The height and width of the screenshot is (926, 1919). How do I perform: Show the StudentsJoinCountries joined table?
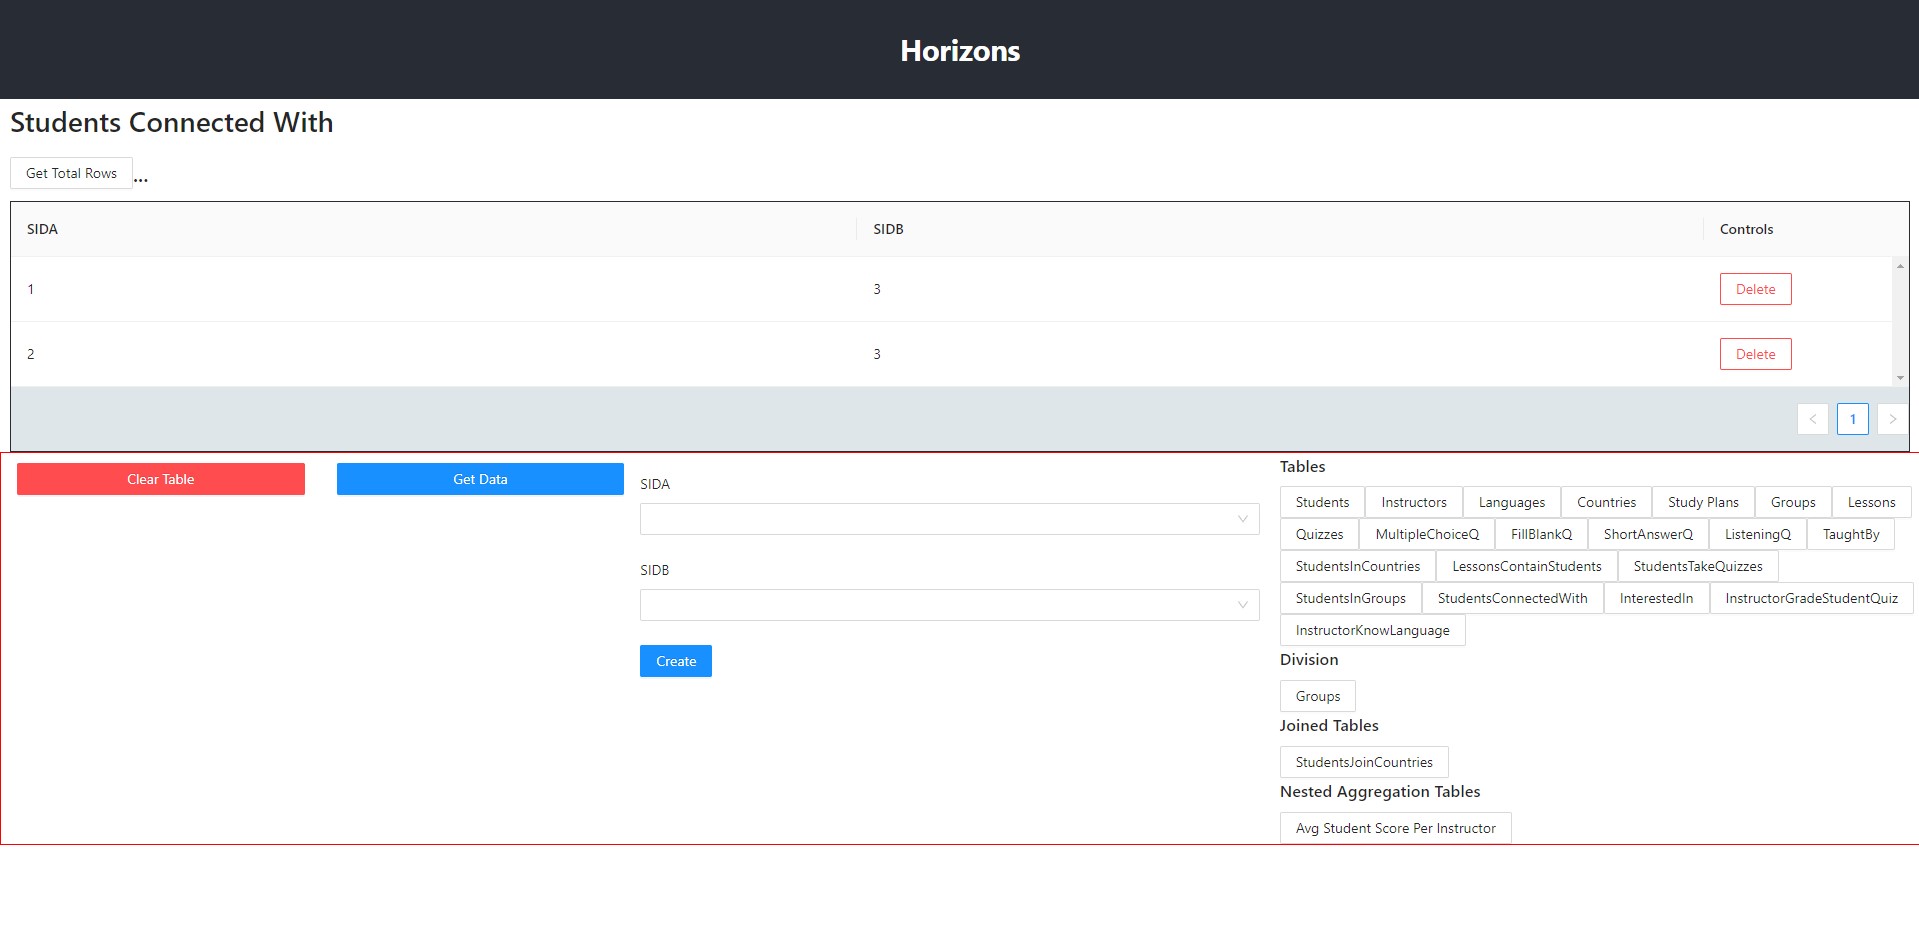click(1363, 762)
